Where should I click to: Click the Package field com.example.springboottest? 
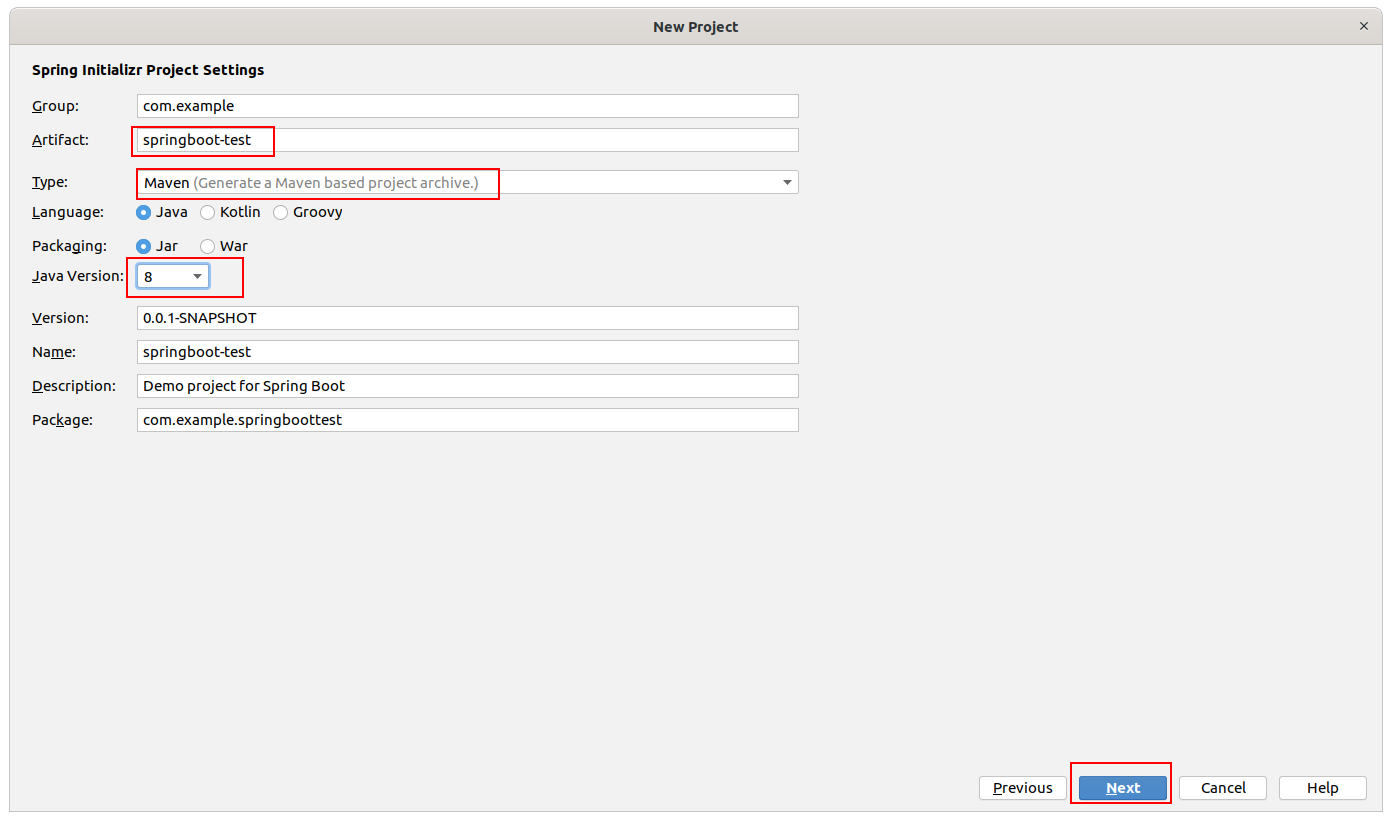click(467, 420)
